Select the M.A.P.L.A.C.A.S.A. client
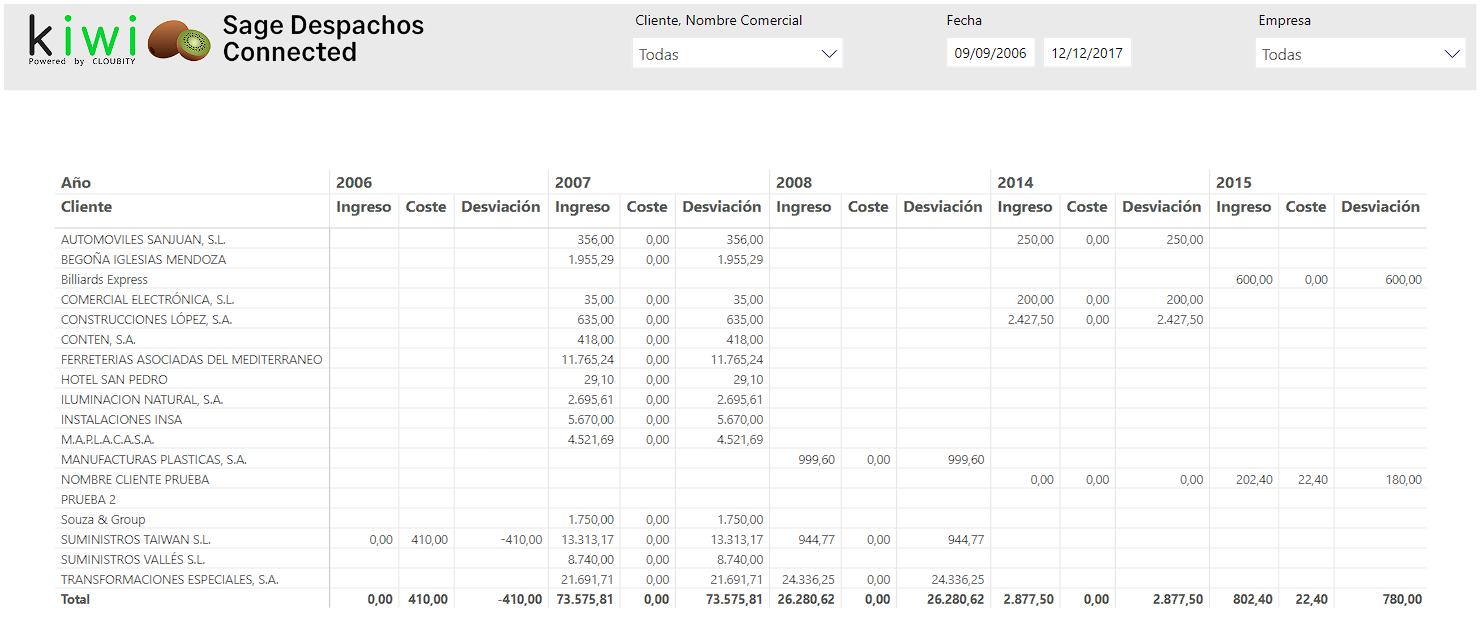 [107, 440]
